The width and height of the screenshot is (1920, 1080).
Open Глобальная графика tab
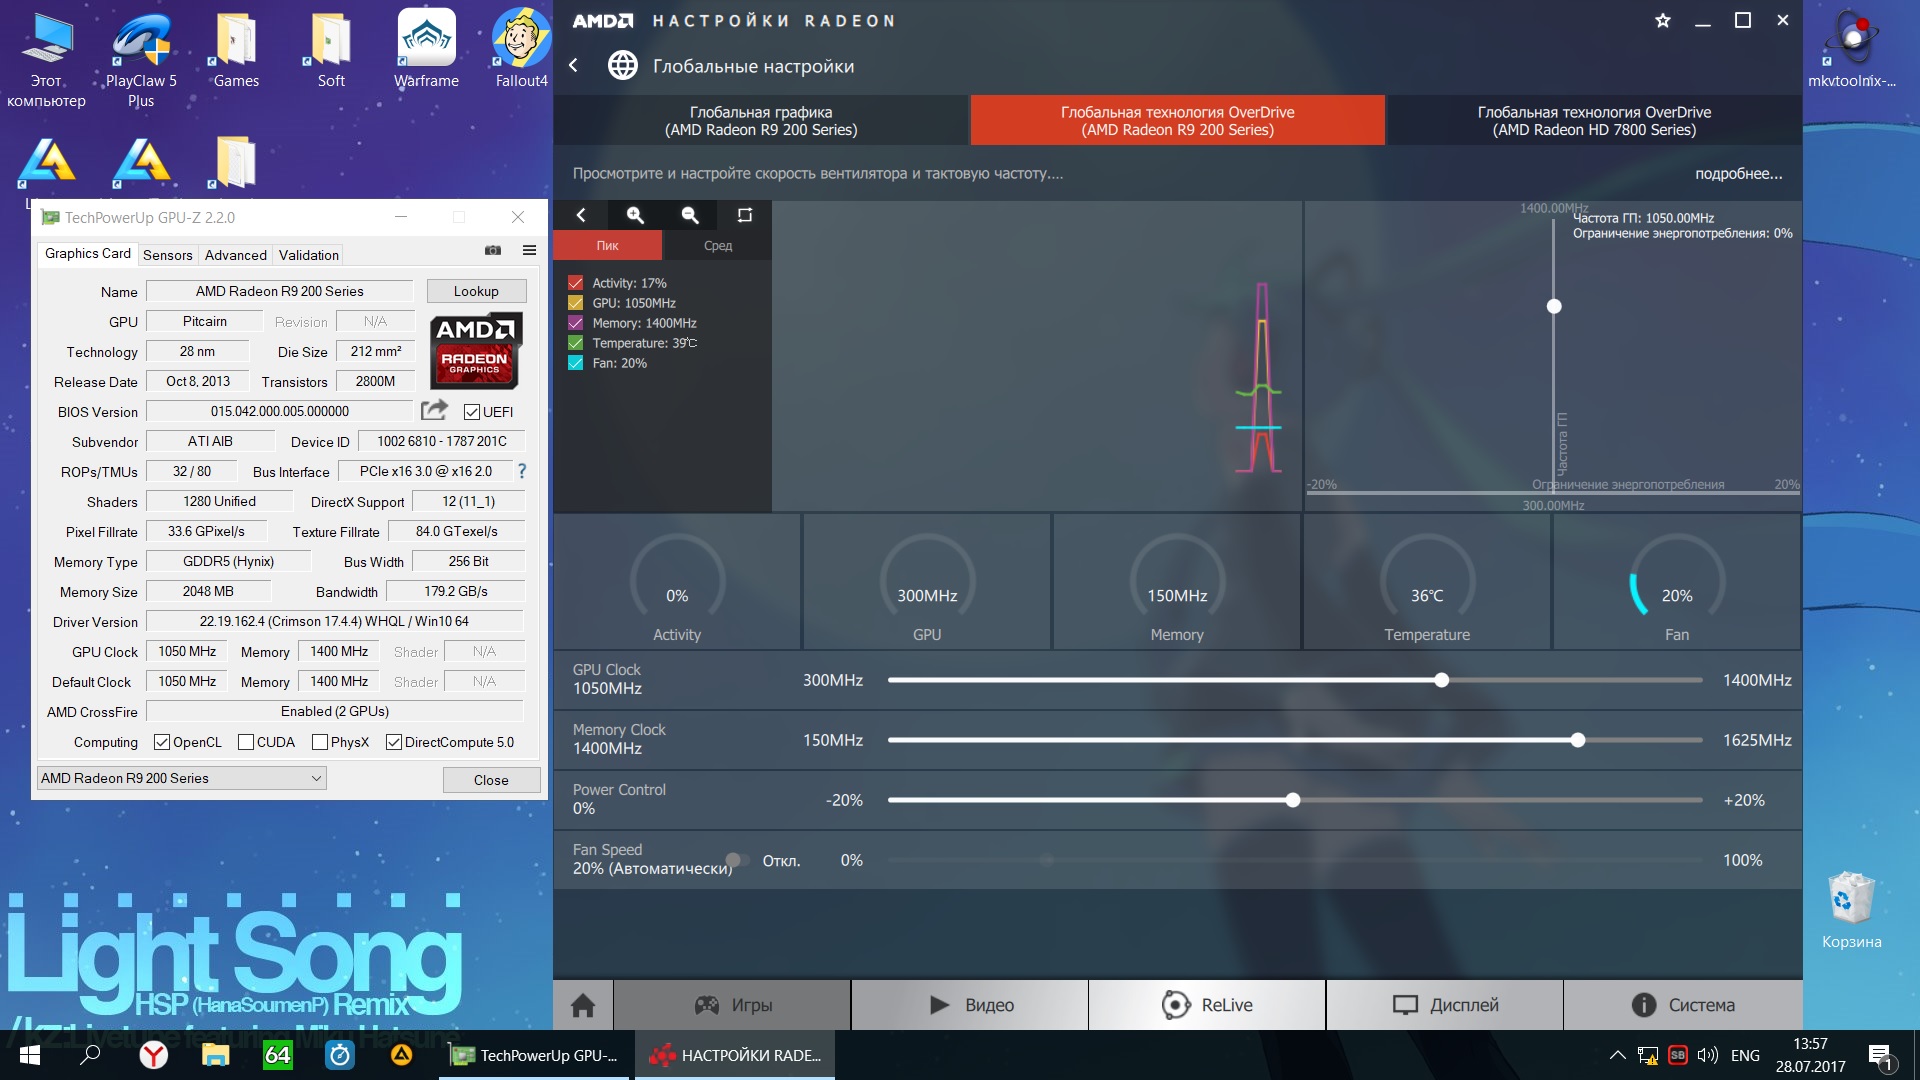click(x=761, y=120)
